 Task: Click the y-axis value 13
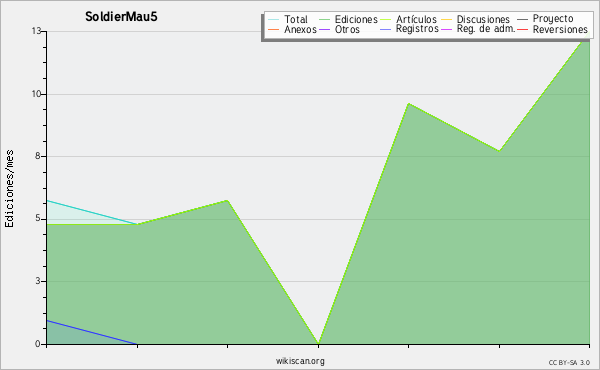(x=36, y=31)
